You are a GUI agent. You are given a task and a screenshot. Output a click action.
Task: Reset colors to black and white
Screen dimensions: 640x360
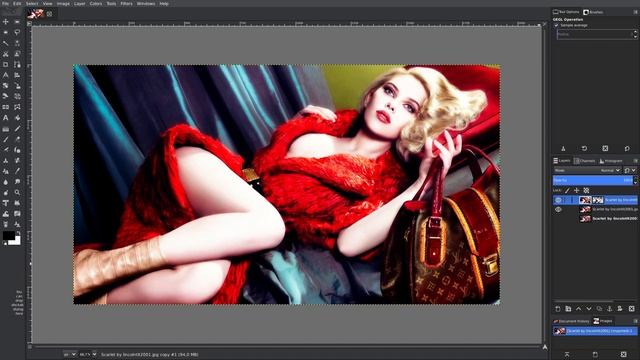pos(4,243)
